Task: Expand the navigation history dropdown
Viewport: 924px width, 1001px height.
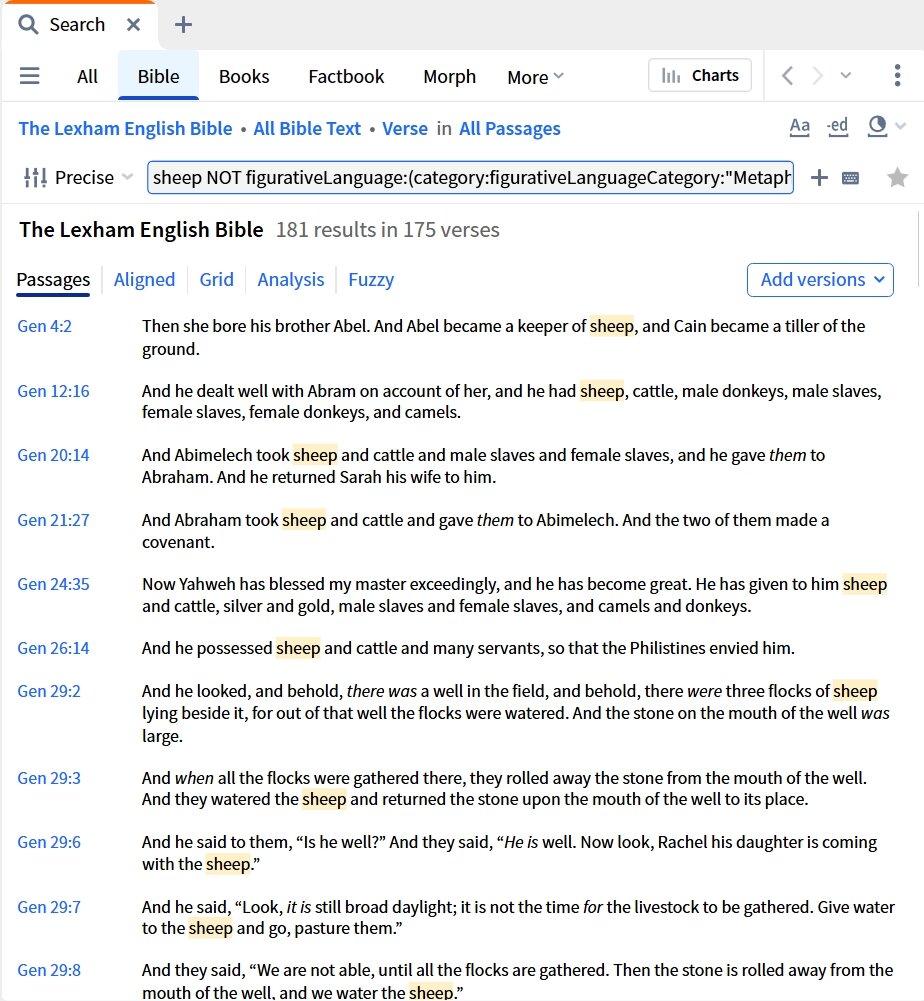Action: [845, 75]
